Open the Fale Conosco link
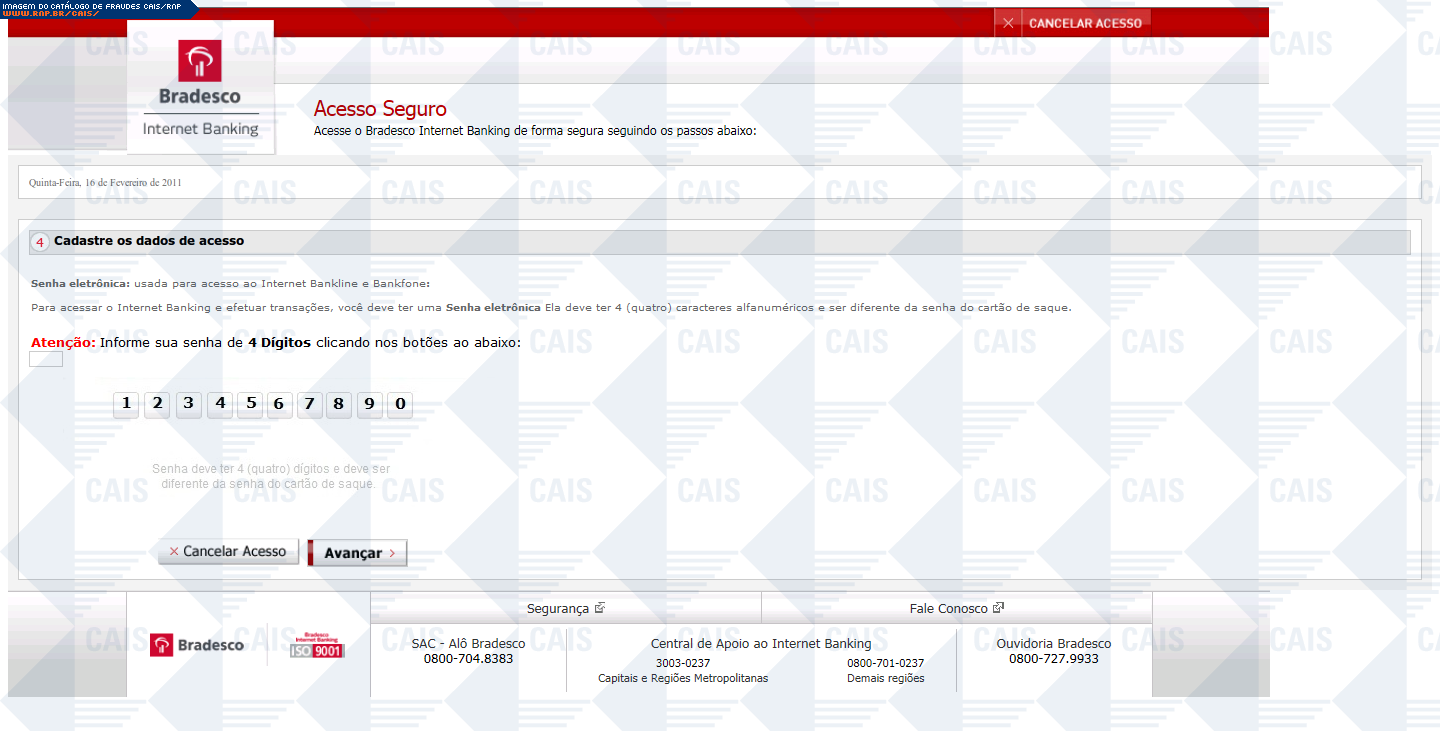Image resolution: width=1440 pixels, height=731 pixels. tap(956, 608)
